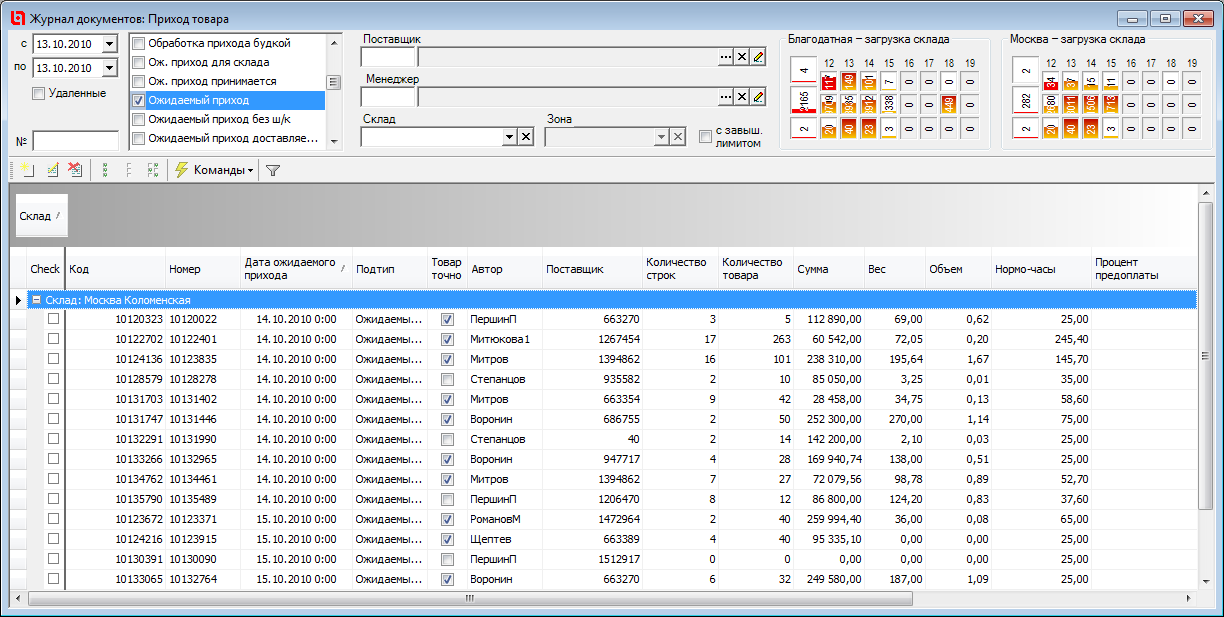
Task: Clear the Склад selection with X icon
Action: pos(525,137)
